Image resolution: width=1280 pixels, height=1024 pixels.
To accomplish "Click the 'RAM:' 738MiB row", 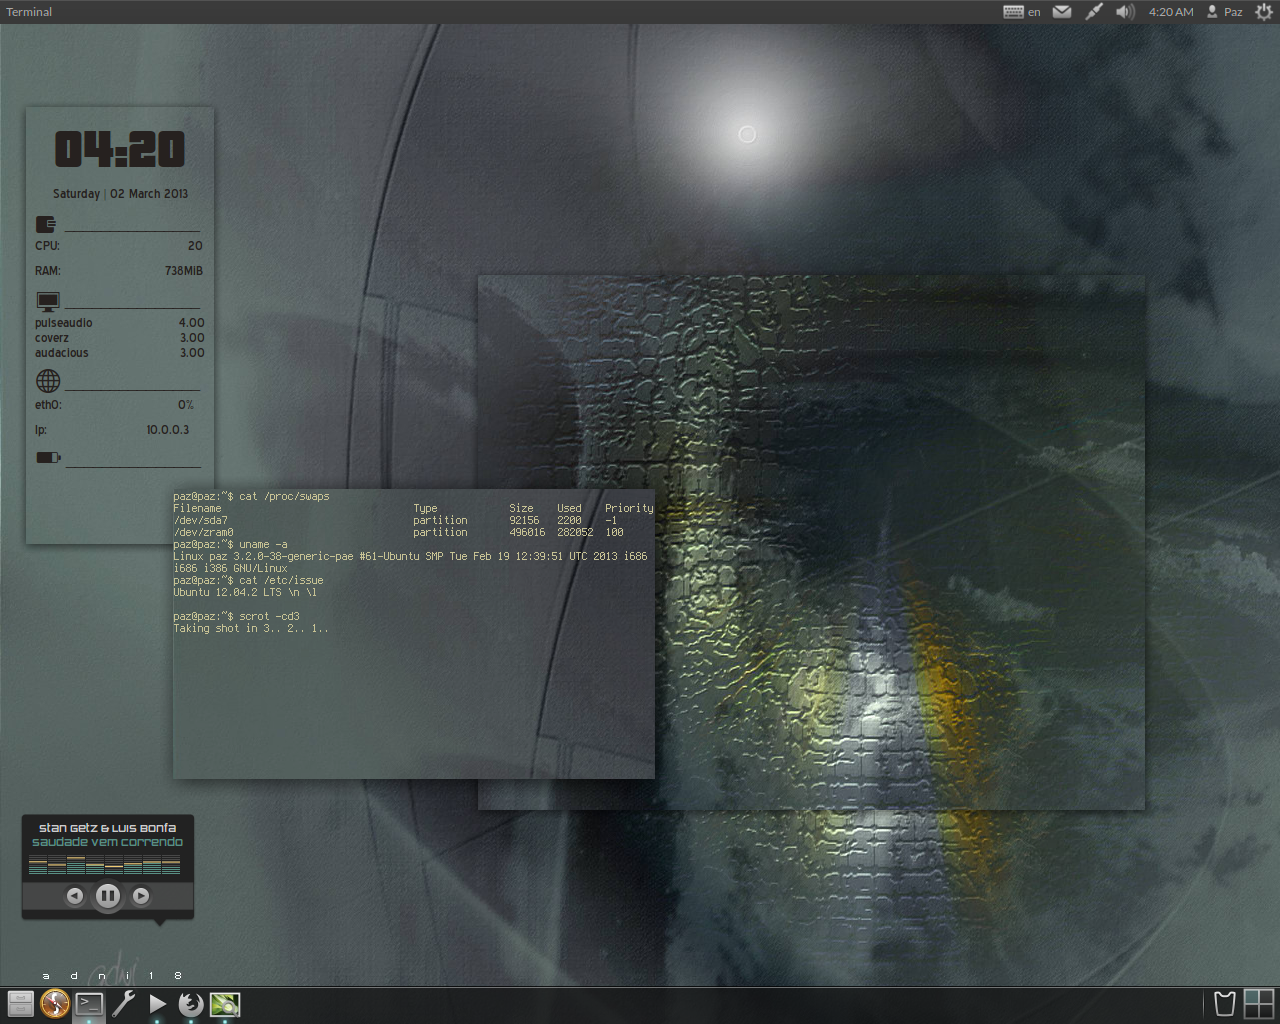I will click(119, 271).
